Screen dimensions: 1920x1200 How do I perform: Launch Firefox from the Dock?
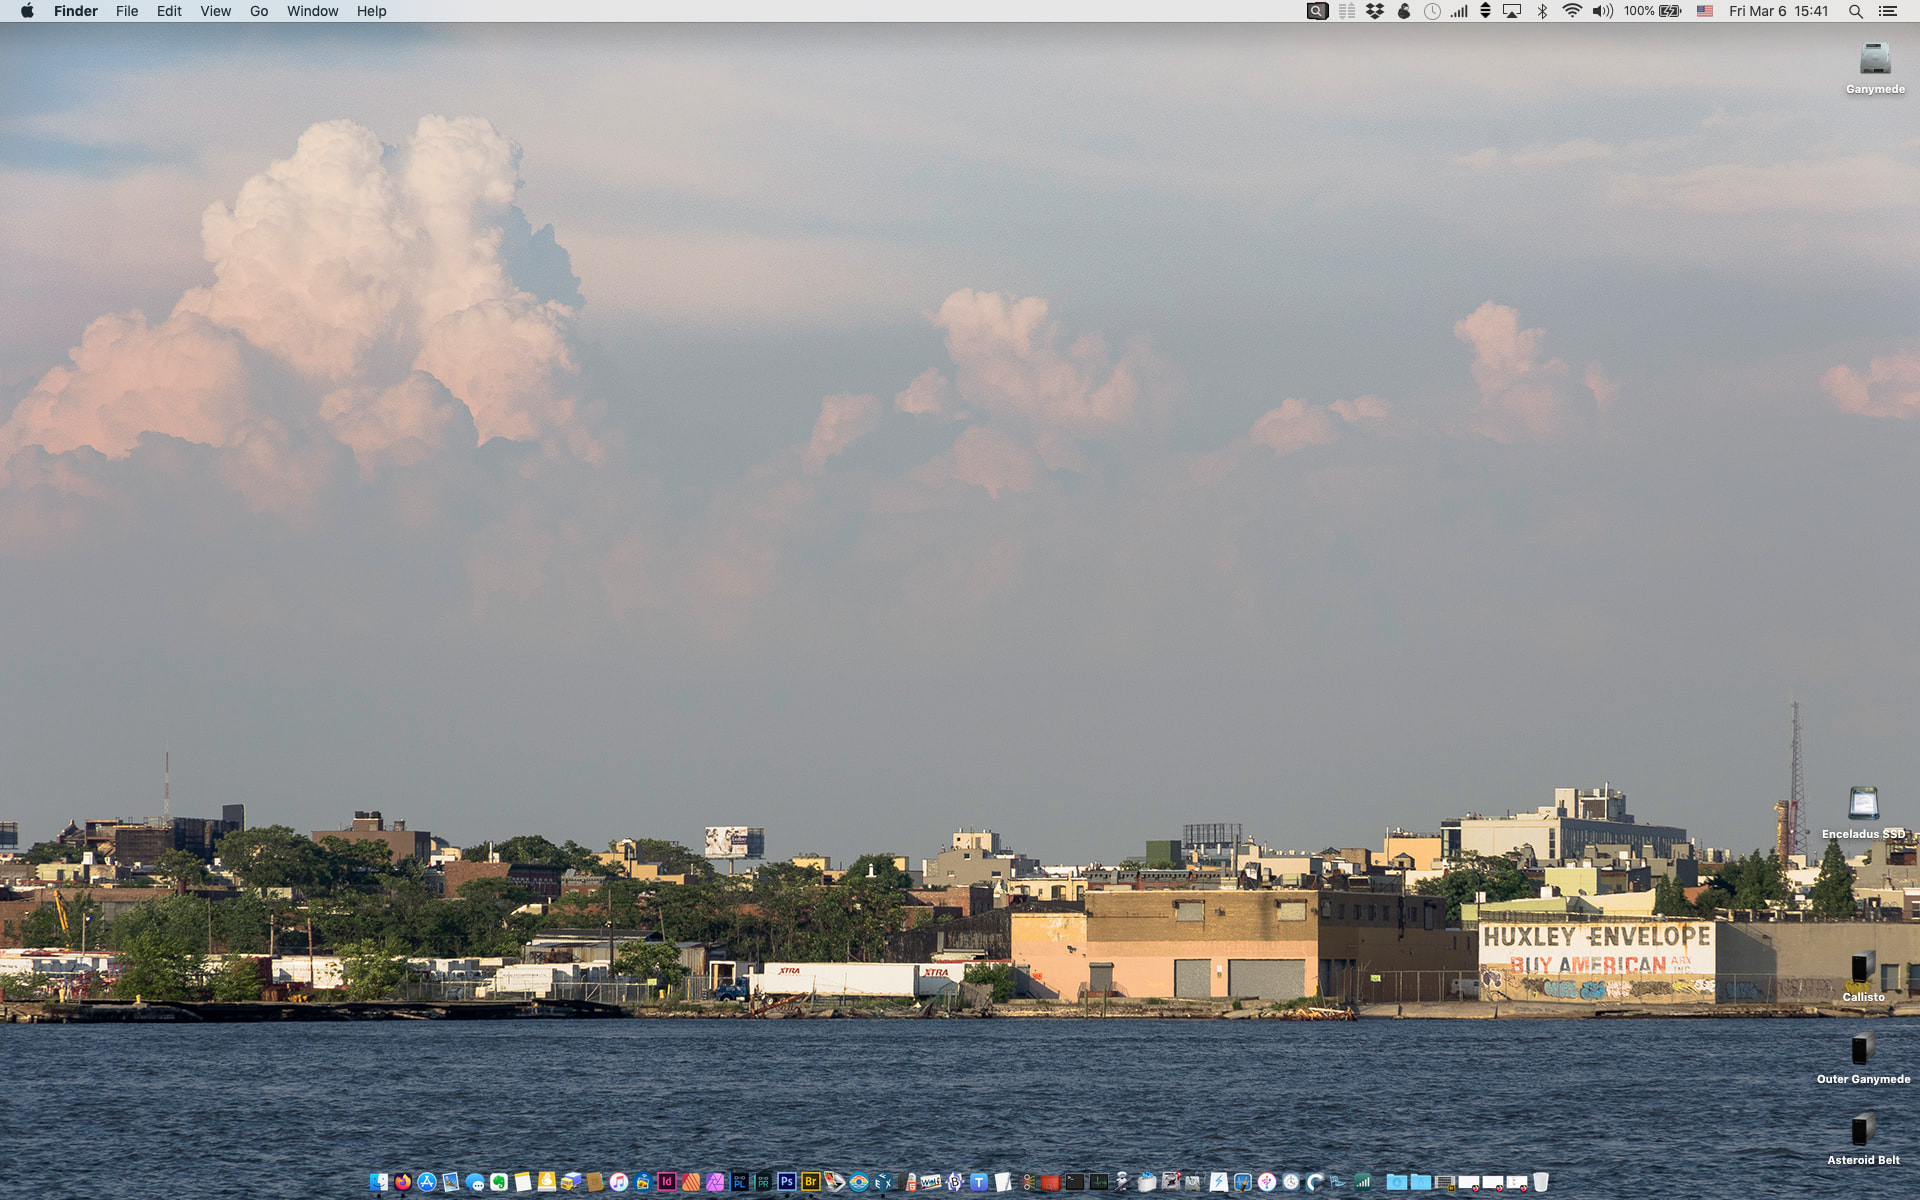click(x=403, y=1182)
